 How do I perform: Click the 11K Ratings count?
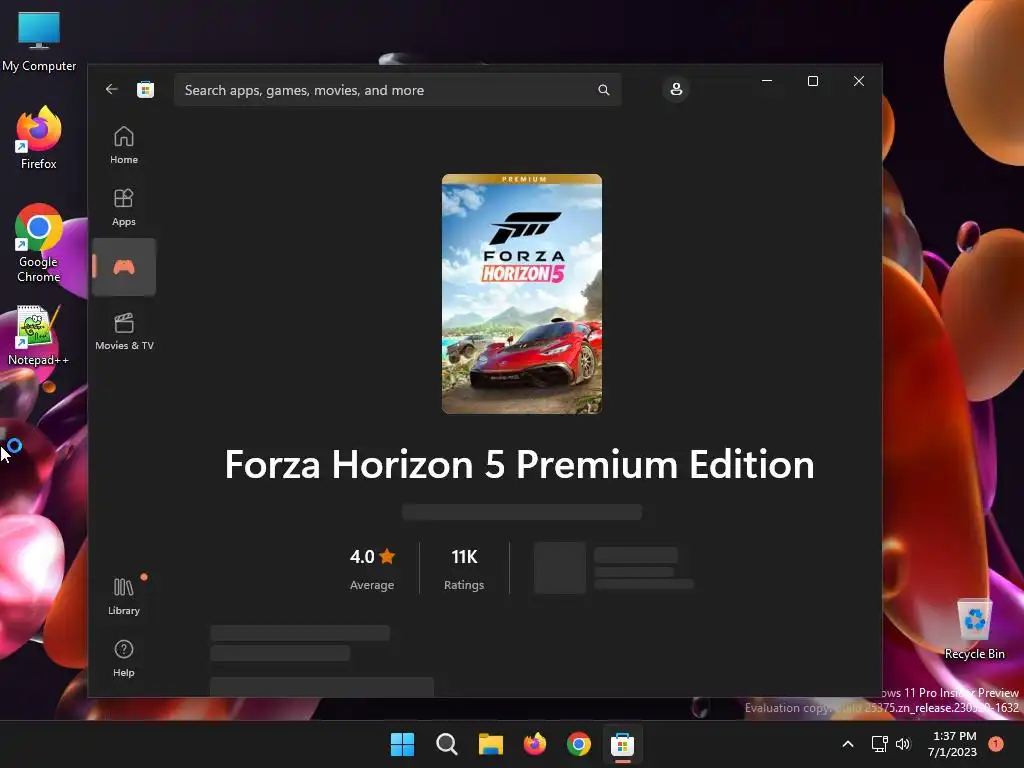[464, 569]
